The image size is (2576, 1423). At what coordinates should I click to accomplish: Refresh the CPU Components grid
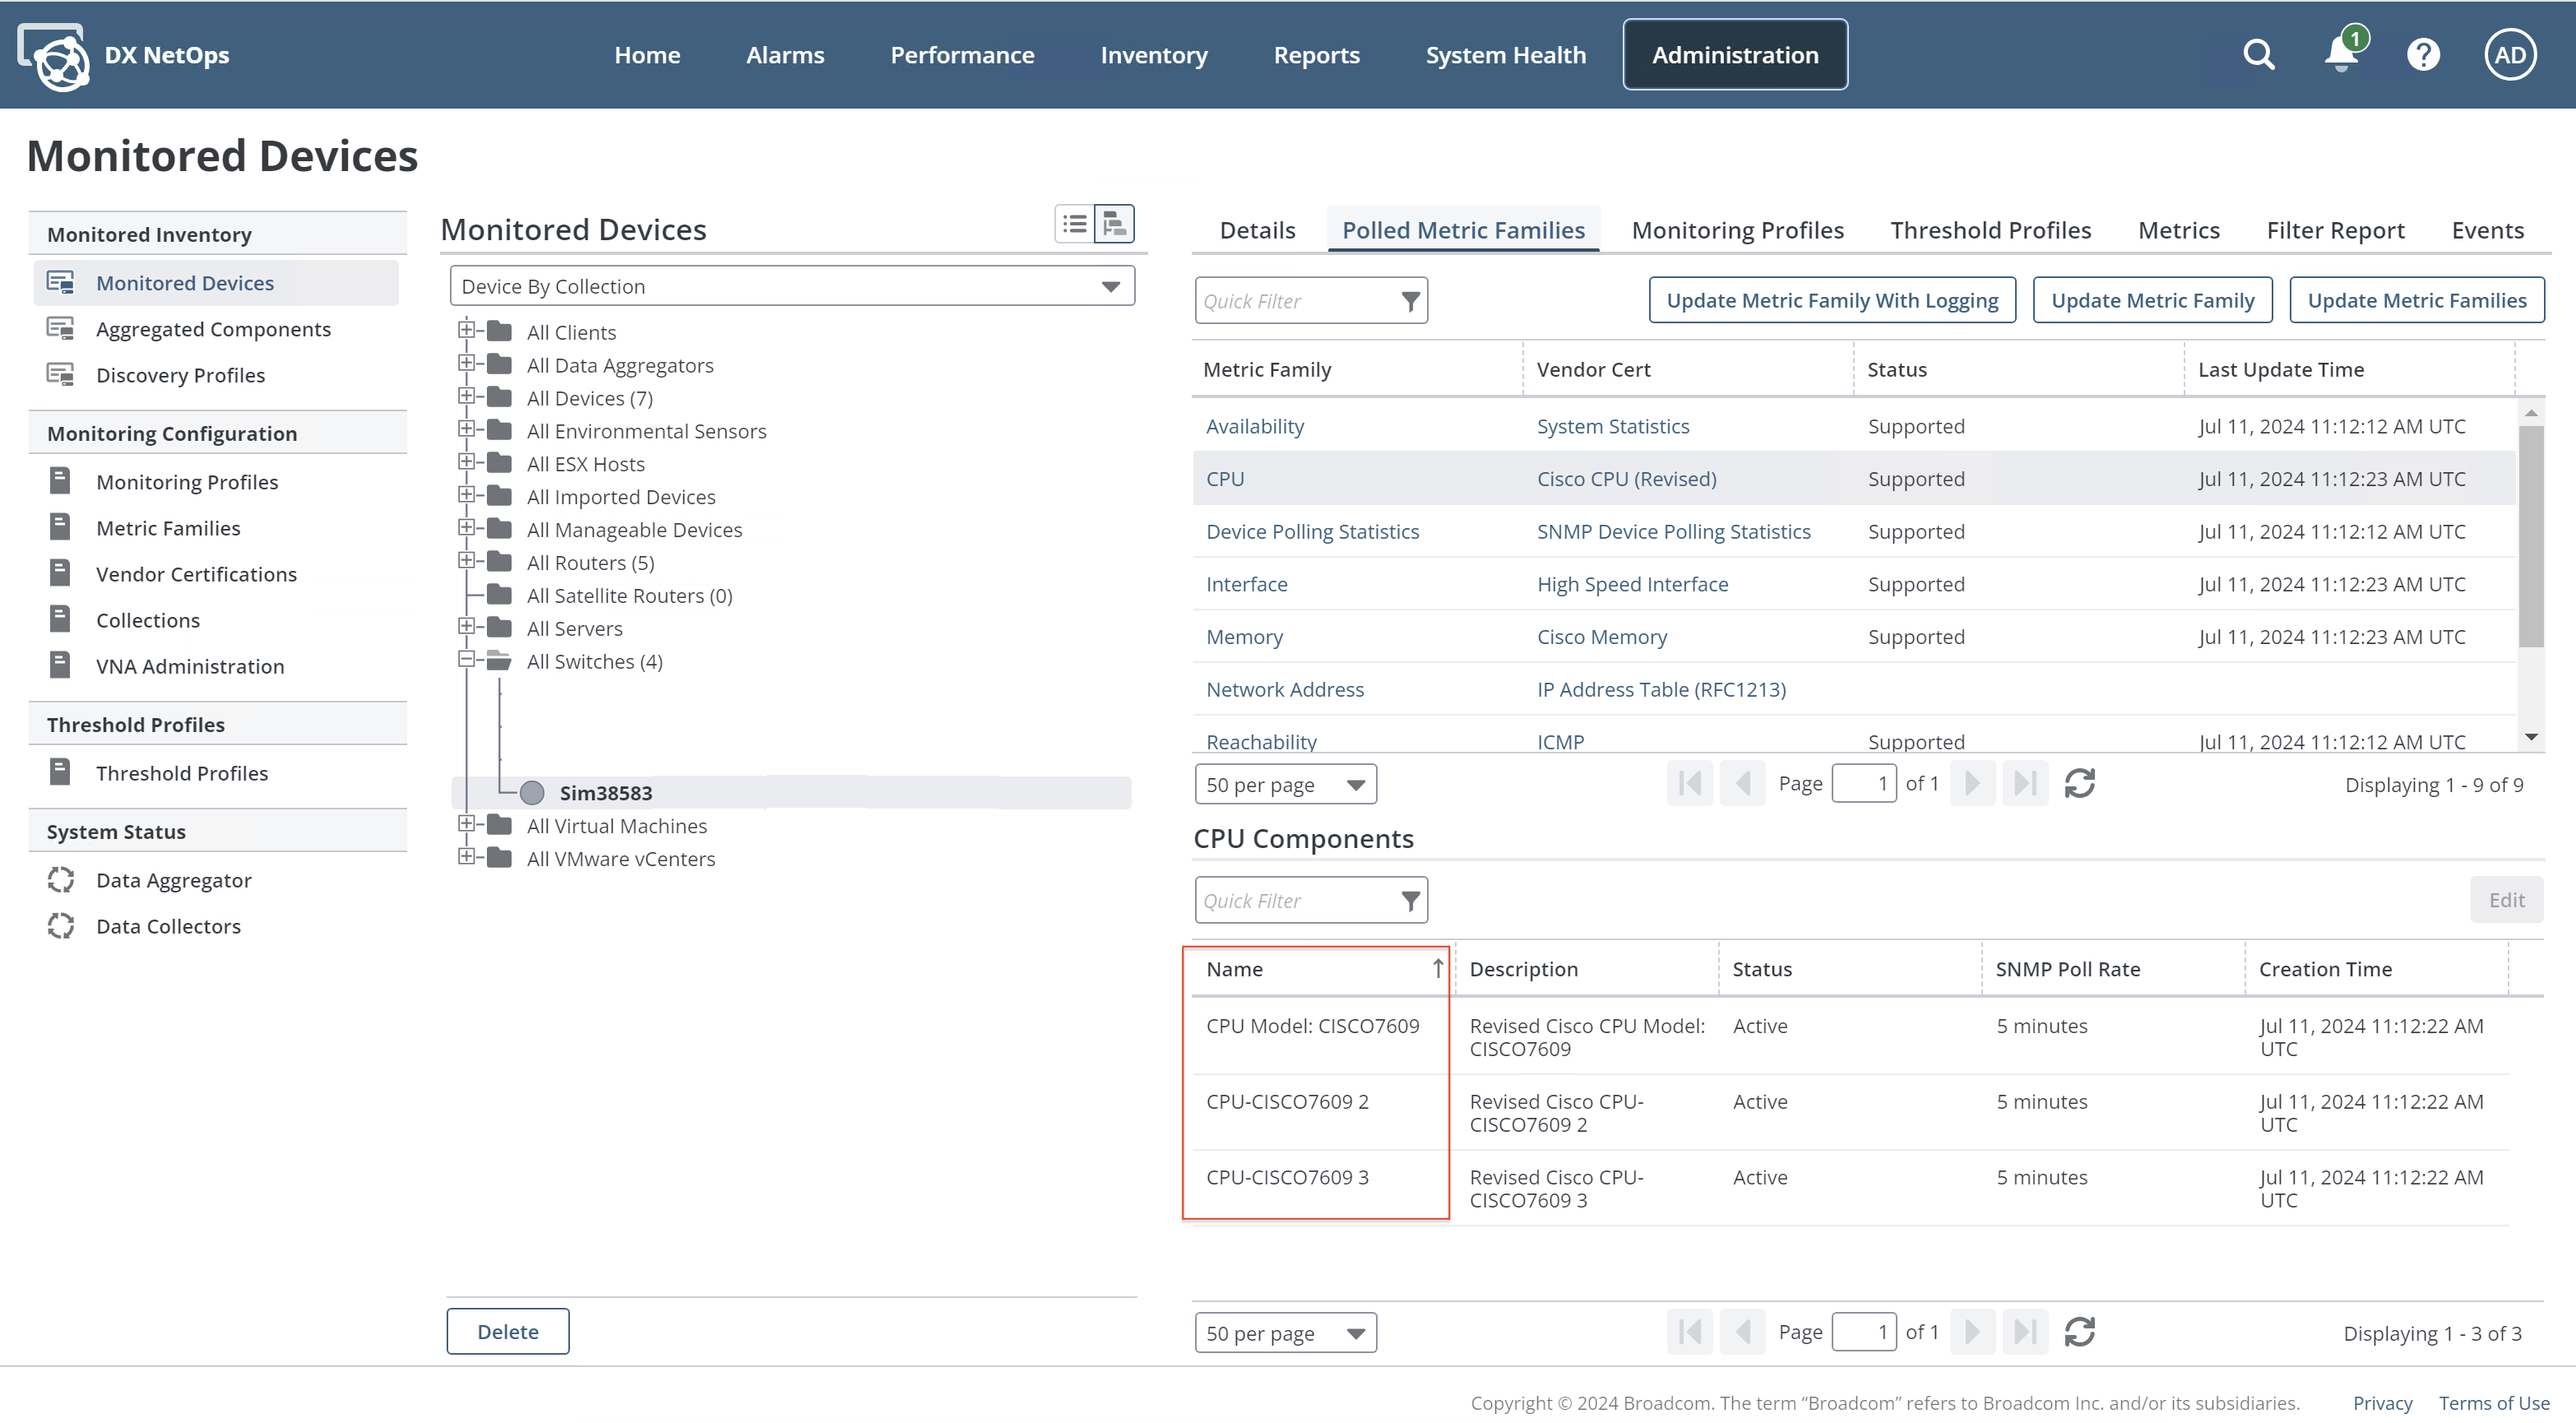[x=2079, y=1331]
